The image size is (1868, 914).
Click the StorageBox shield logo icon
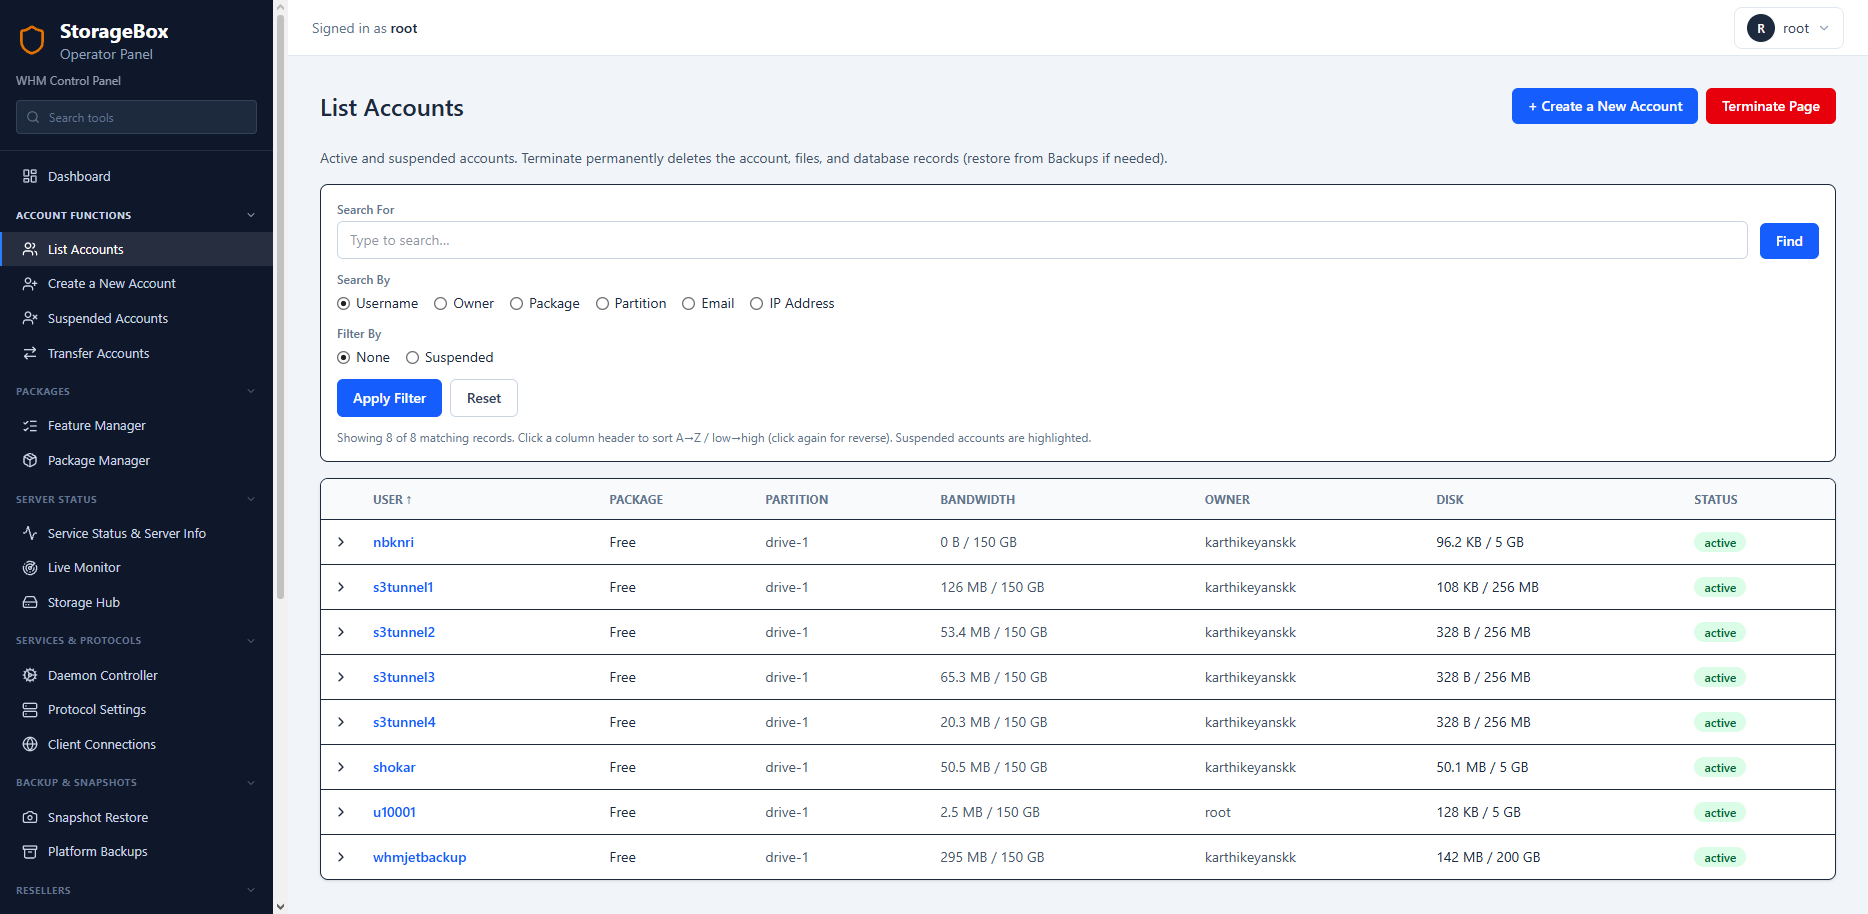[x=32, y=40]
